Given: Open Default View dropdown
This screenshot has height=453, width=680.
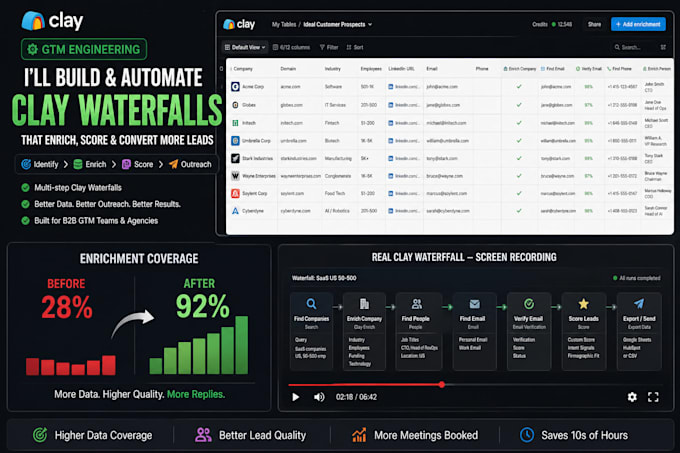Looking at the screenshot, I should tap(245, 47).
